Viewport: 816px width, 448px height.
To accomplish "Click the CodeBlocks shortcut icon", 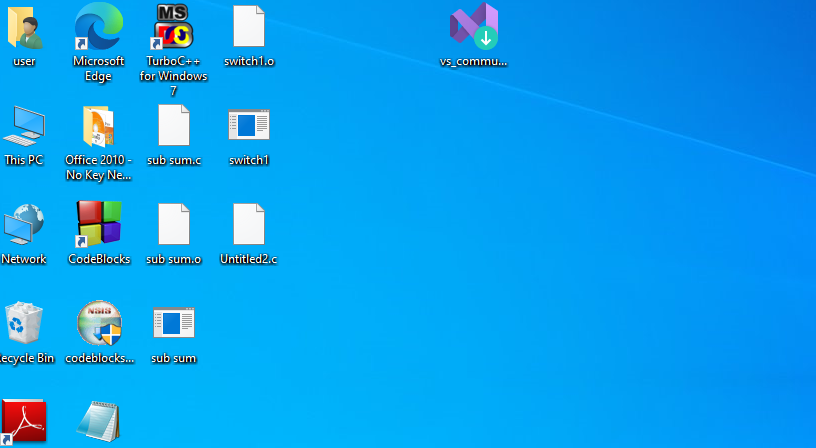I will (x=99, y=225).
